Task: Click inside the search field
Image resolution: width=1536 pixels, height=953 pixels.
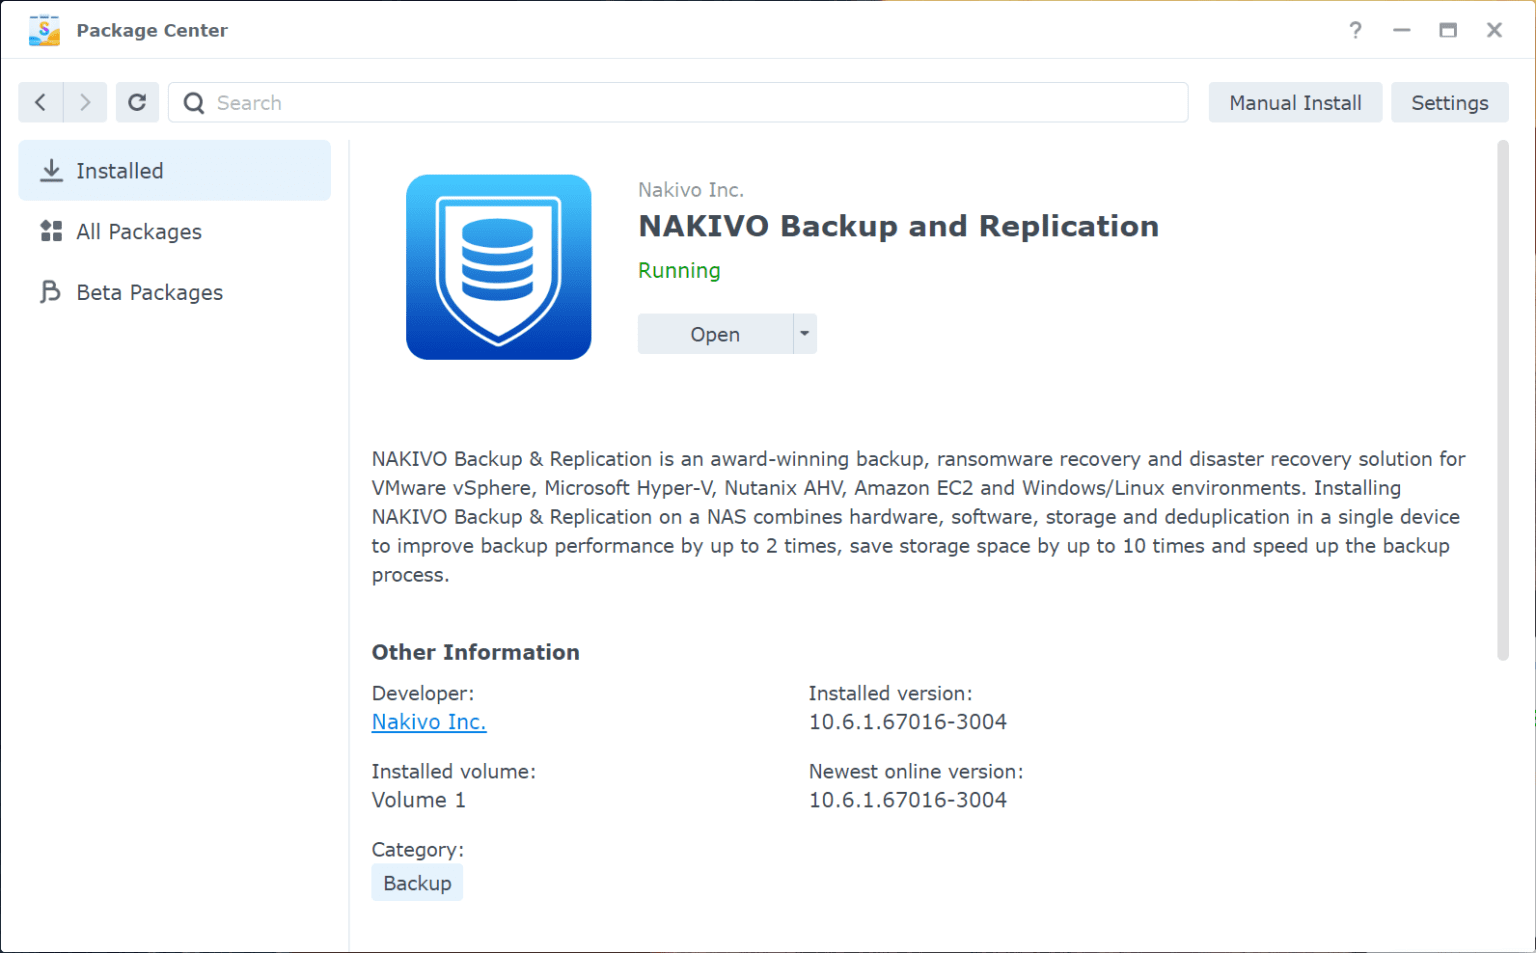Action: click(600, 102)
